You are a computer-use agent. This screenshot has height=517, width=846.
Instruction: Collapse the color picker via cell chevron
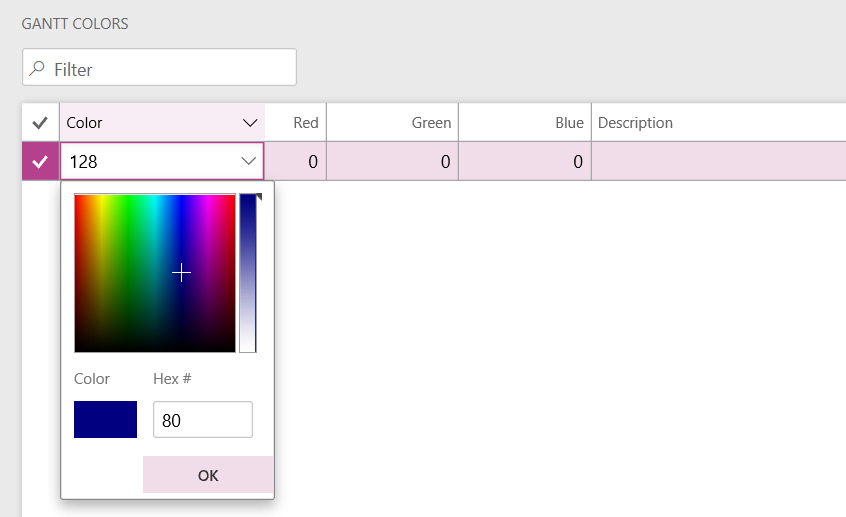pos(248,161)
